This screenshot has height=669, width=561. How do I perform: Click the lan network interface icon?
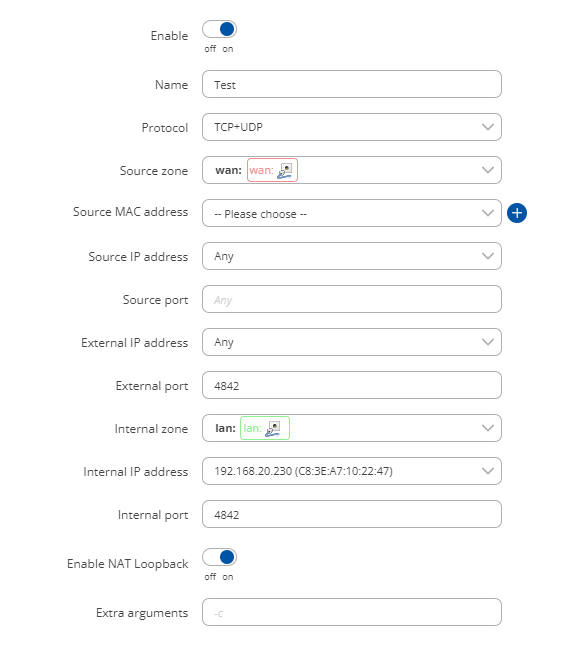tap(273, 428)
